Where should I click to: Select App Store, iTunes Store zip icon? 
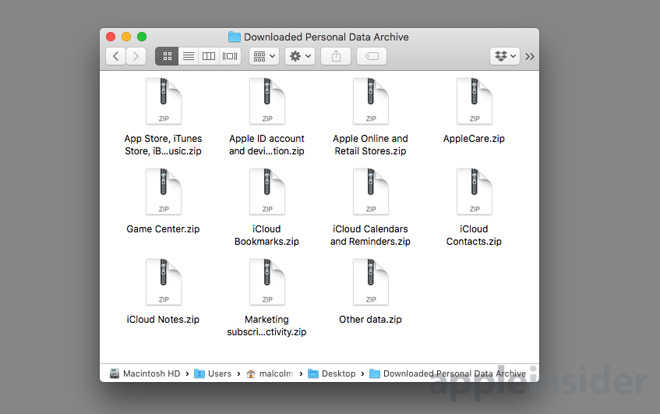click(163, 101)
